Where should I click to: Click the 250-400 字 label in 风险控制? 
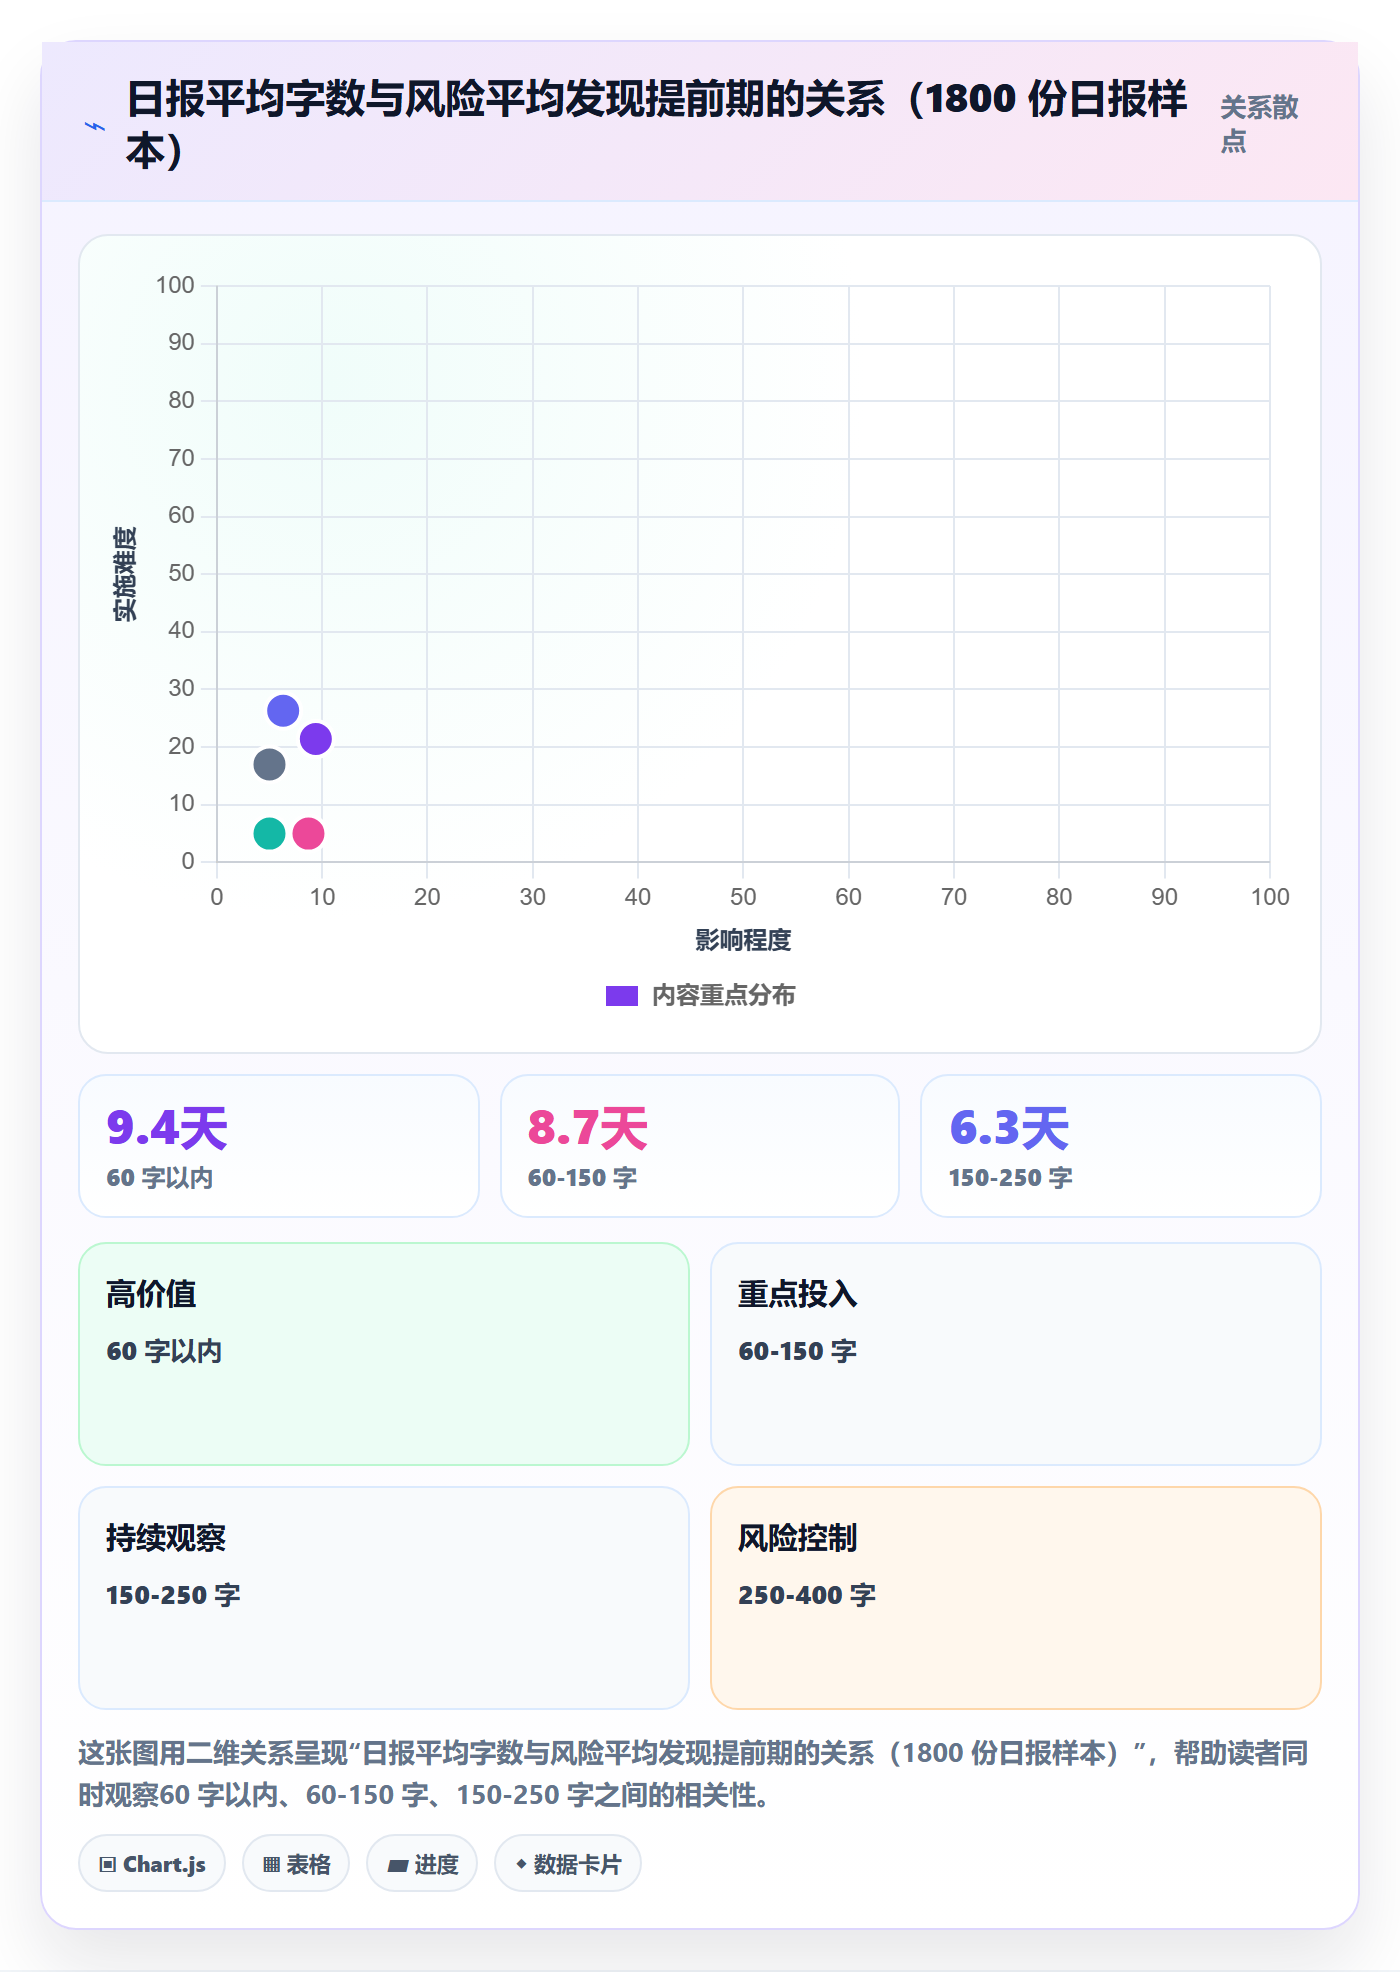coord(807,1595)
